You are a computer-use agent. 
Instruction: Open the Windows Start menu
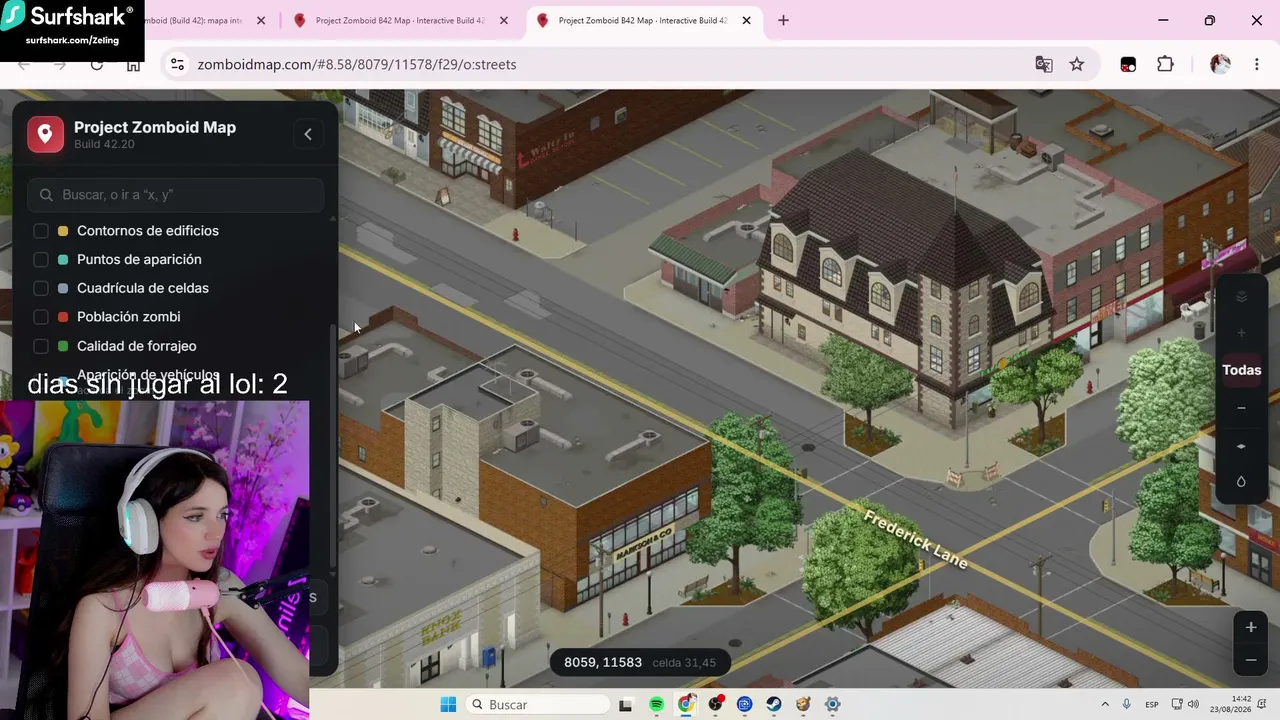[448, 704]
